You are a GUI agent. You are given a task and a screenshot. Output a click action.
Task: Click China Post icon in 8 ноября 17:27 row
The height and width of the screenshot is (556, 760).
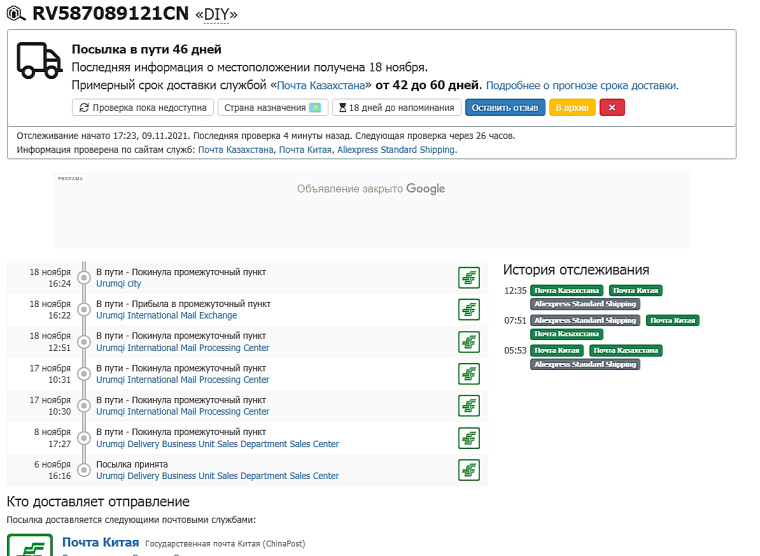coord(469,438)
